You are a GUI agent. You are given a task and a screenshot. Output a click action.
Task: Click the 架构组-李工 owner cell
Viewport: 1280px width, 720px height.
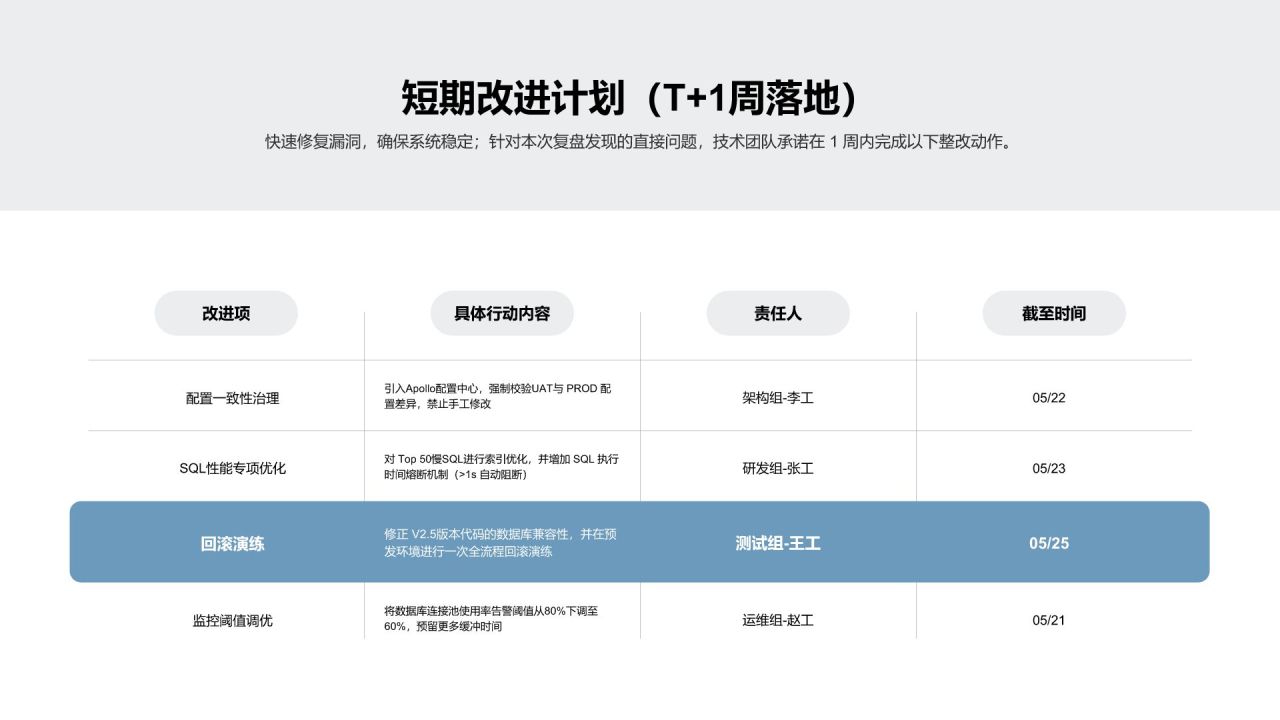(778, 398)
